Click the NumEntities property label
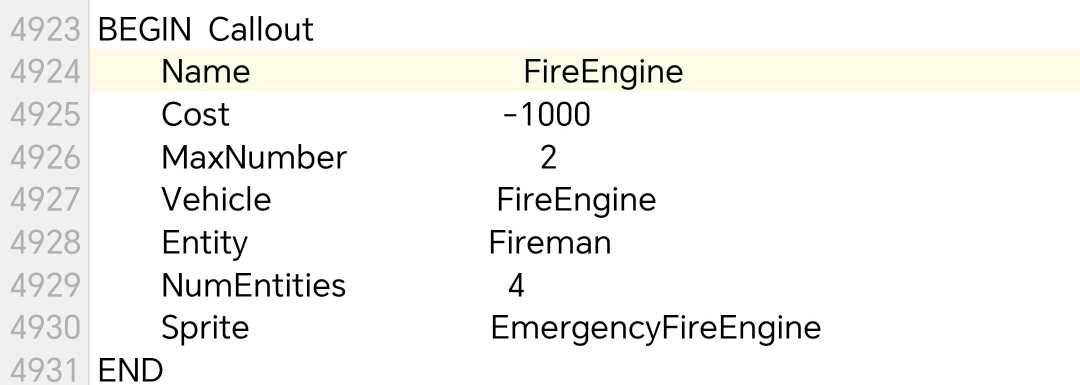This screenshot has width=1080, height=385. click(x=253, y=286)
